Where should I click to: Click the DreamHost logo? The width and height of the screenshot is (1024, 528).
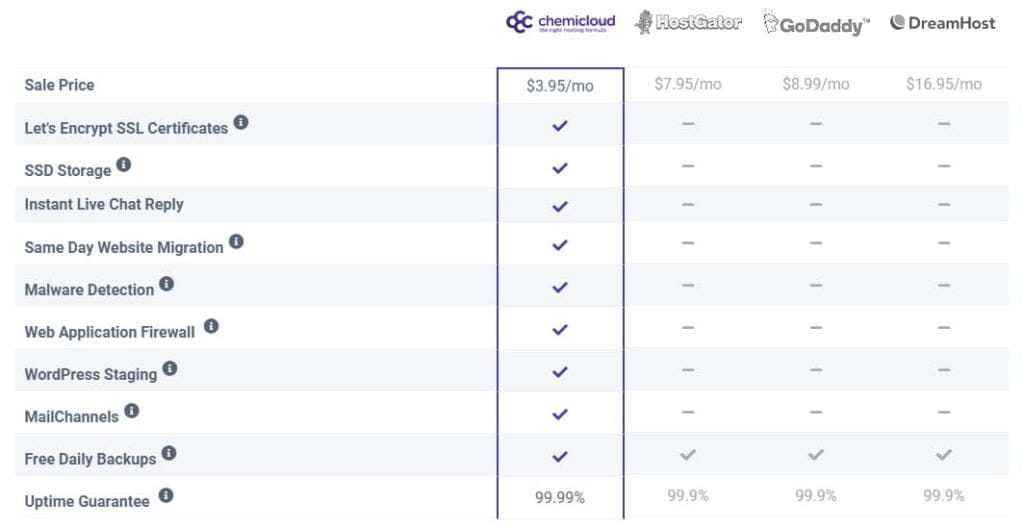[x=943, y=23]
